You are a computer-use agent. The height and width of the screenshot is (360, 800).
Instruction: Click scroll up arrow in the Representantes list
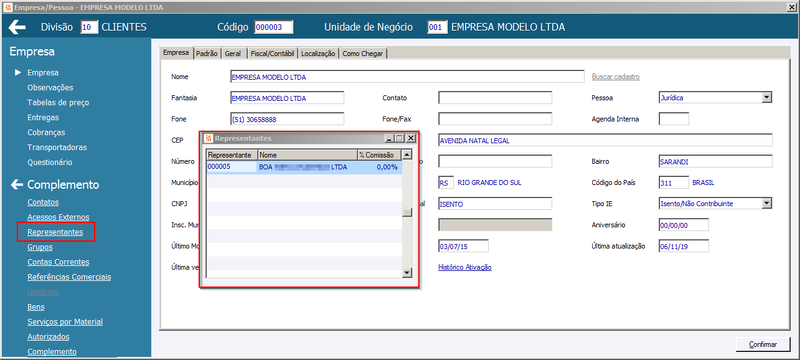407,155
